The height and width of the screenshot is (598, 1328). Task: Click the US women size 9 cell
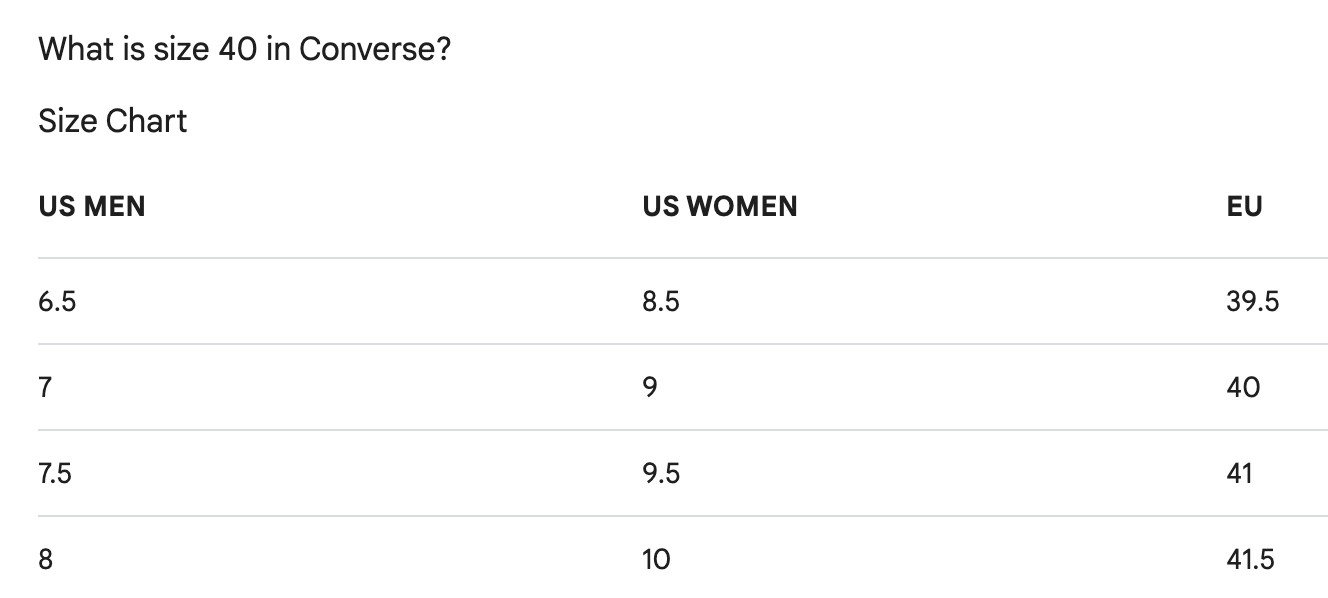click(x=650, y=387)
